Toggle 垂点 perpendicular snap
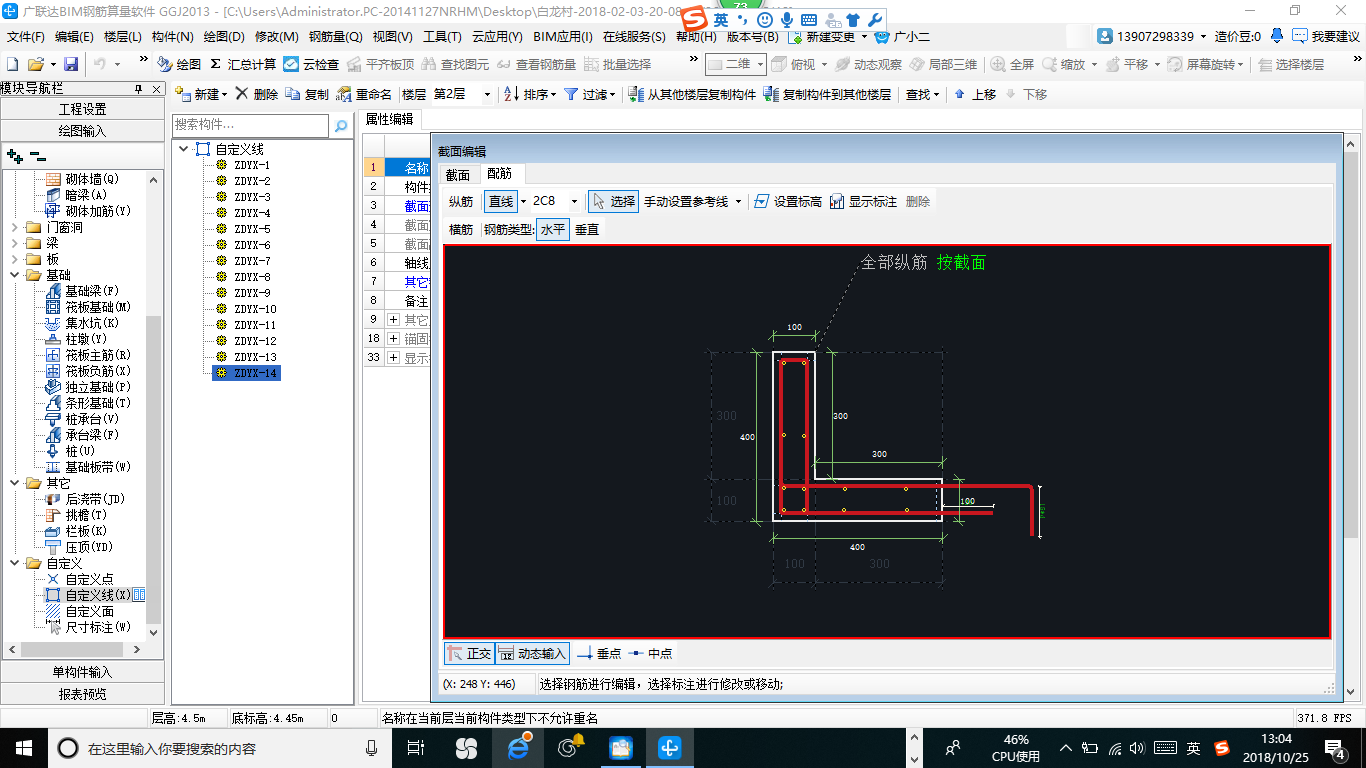 (x=599, y=653)
